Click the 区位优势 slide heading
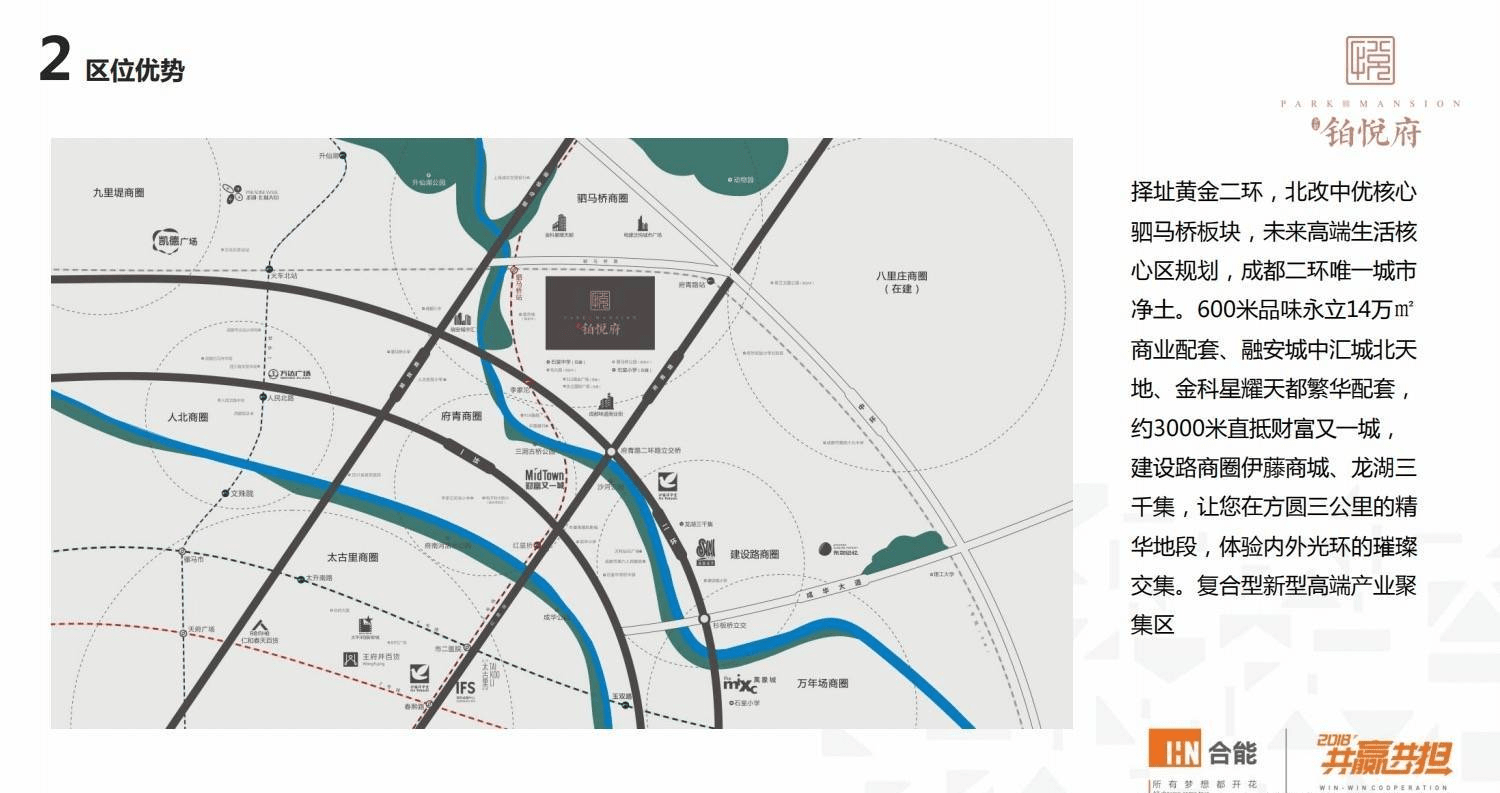Image resolution: width=1500 pixels, height=793 pixels. pos(134,72)
